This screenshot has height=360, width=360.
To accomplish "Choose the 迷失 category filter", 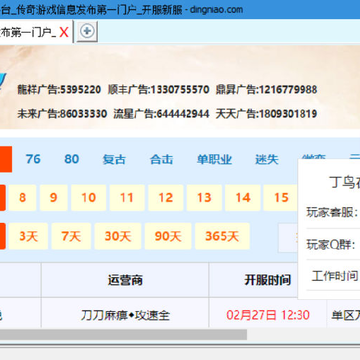I will point(267,159).
